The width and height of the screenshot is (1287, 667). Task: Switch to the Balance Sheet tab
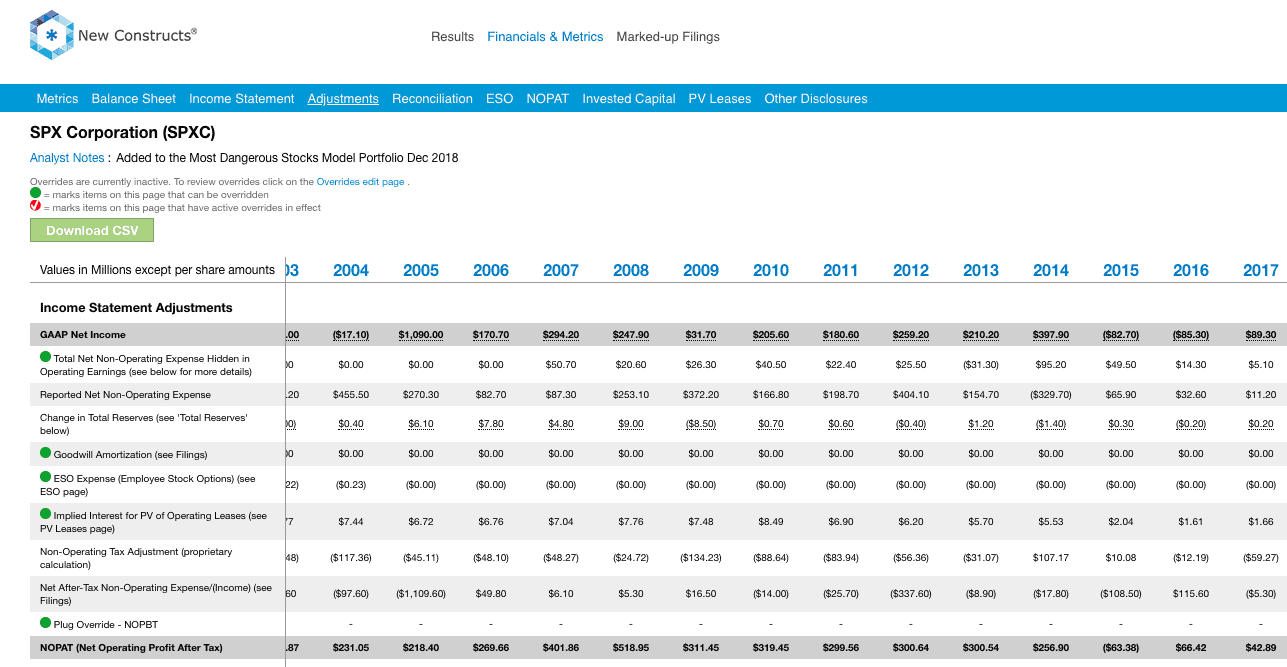(x=133, y=98)
